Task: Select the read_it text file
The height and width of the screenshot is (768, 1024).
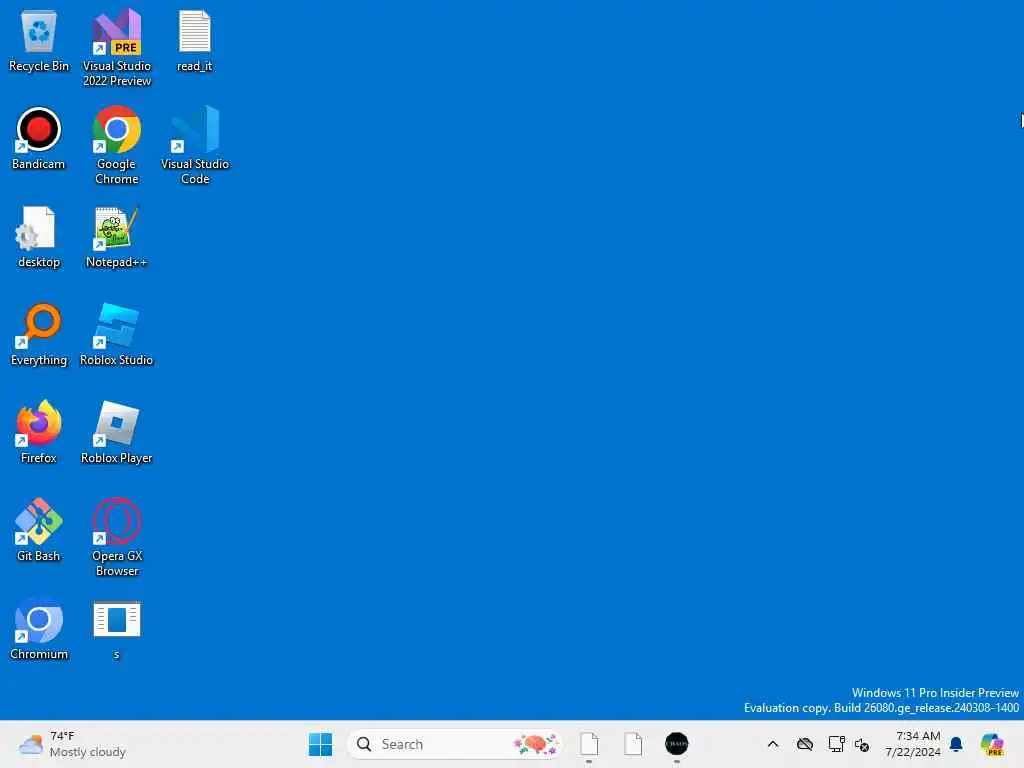Action: pyautogui.click(x=195, y=41)
